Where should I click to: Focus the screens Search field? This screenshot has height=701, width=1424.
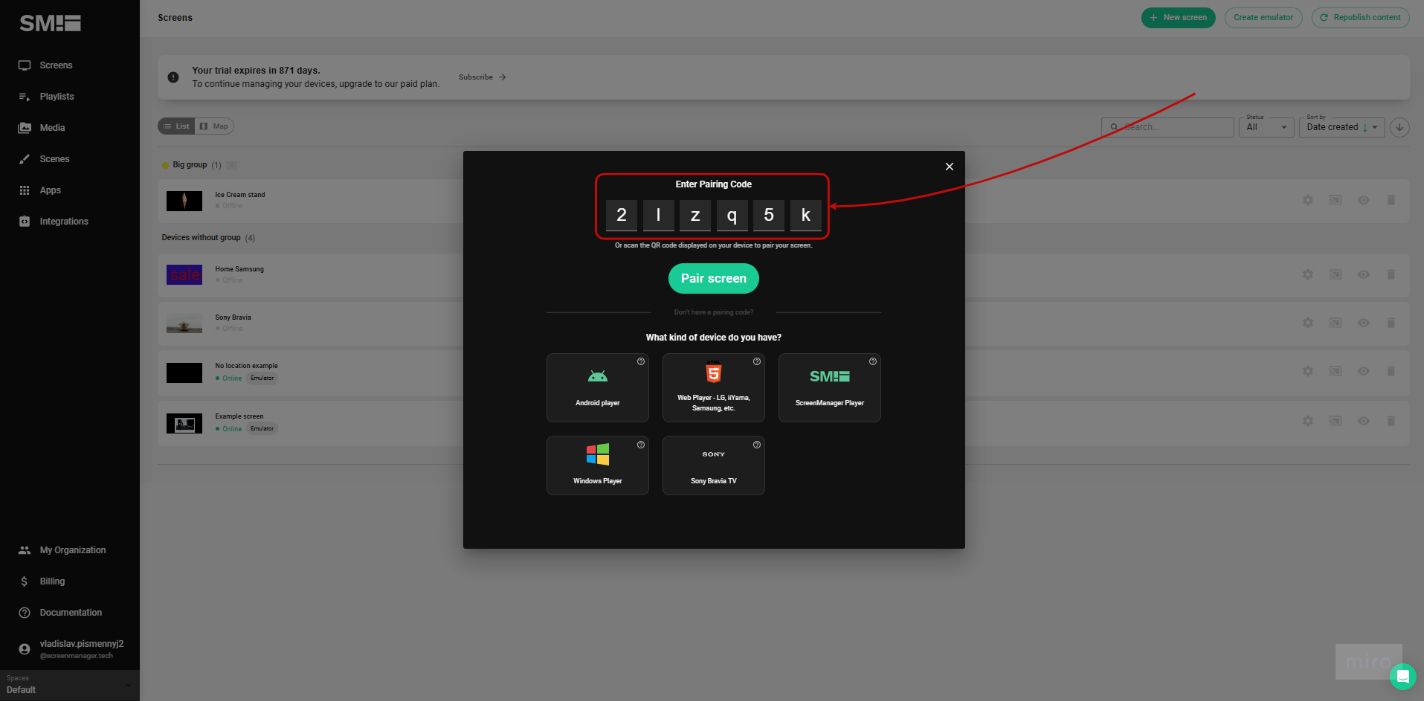tap(1167, 127)
